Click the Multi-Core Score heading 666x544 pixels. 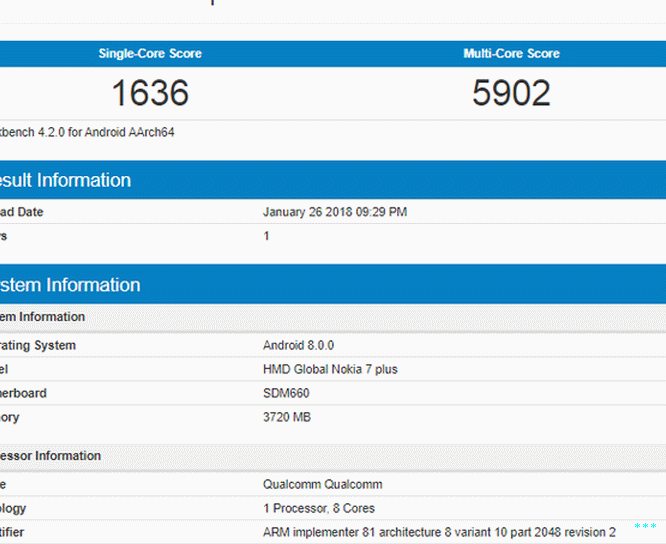click(x=511, y=54)
